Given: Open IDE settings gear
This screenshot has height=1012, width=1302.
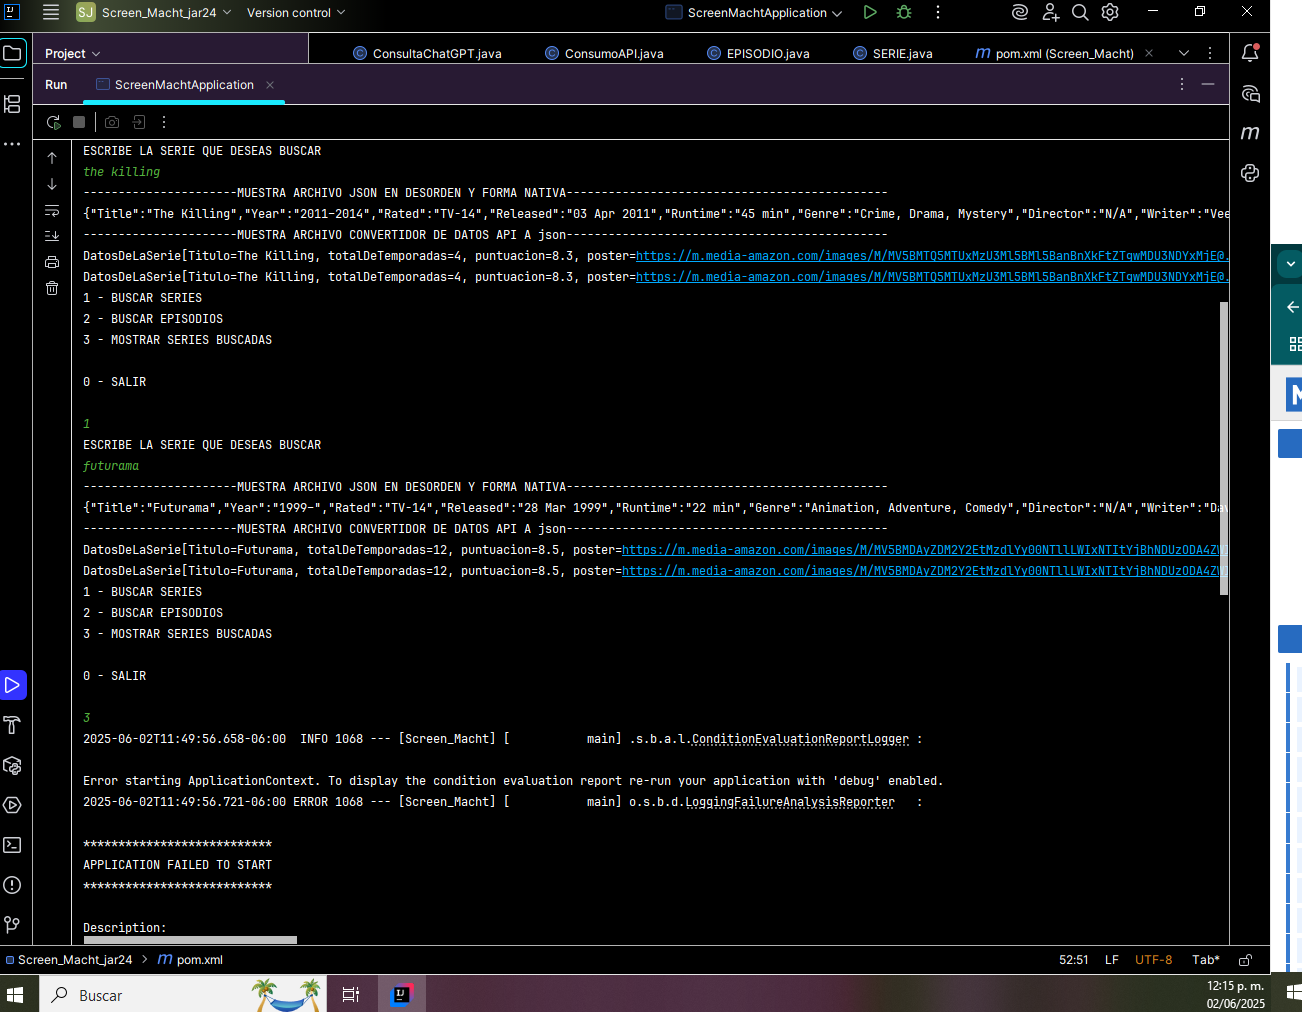Looking at the screenshot, I should [x=1110, y=12].
